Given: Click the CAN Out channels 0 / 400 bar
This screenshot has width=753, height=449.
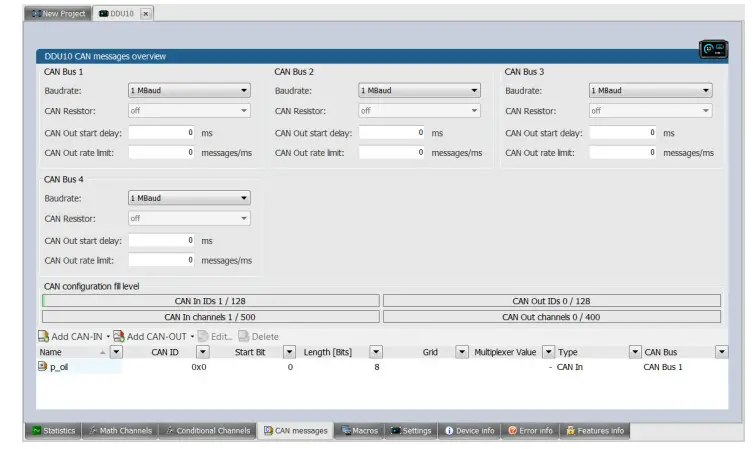Looking at the screenshot, I should [552, 316].
